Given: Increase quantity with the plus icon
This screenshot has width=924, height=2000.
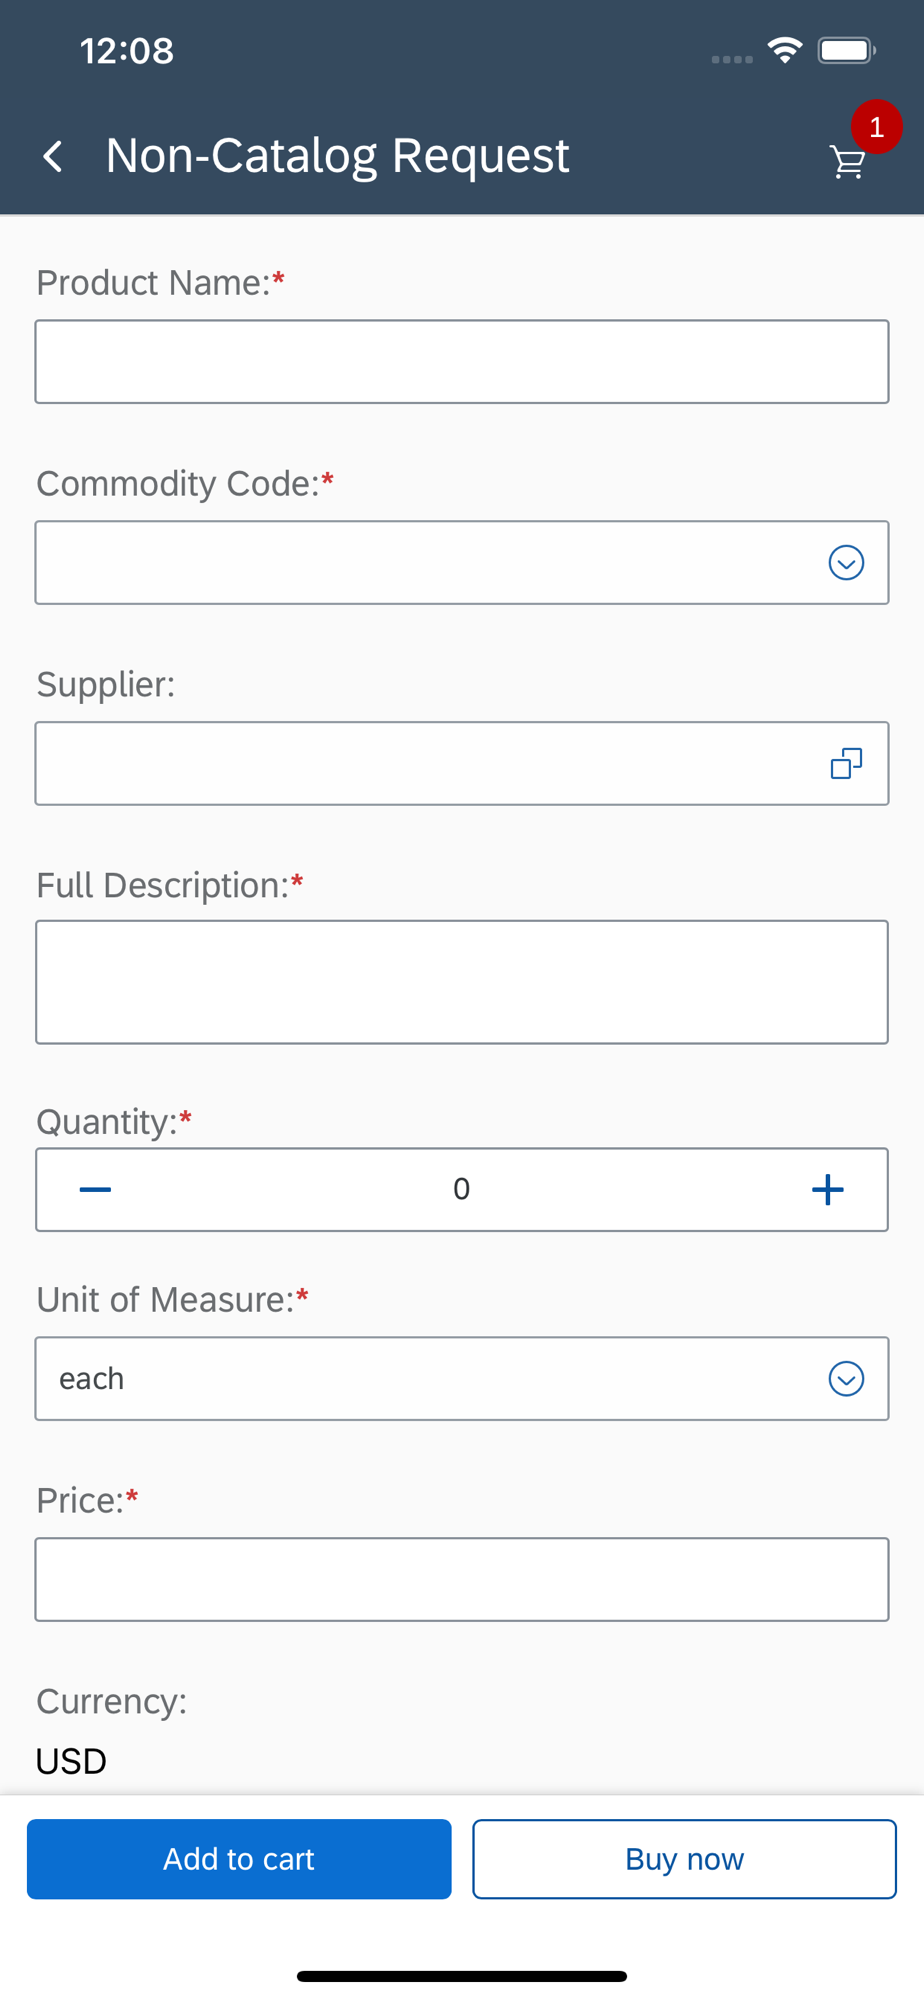Looking at the screenshot, I should (x=827, y=1189).
